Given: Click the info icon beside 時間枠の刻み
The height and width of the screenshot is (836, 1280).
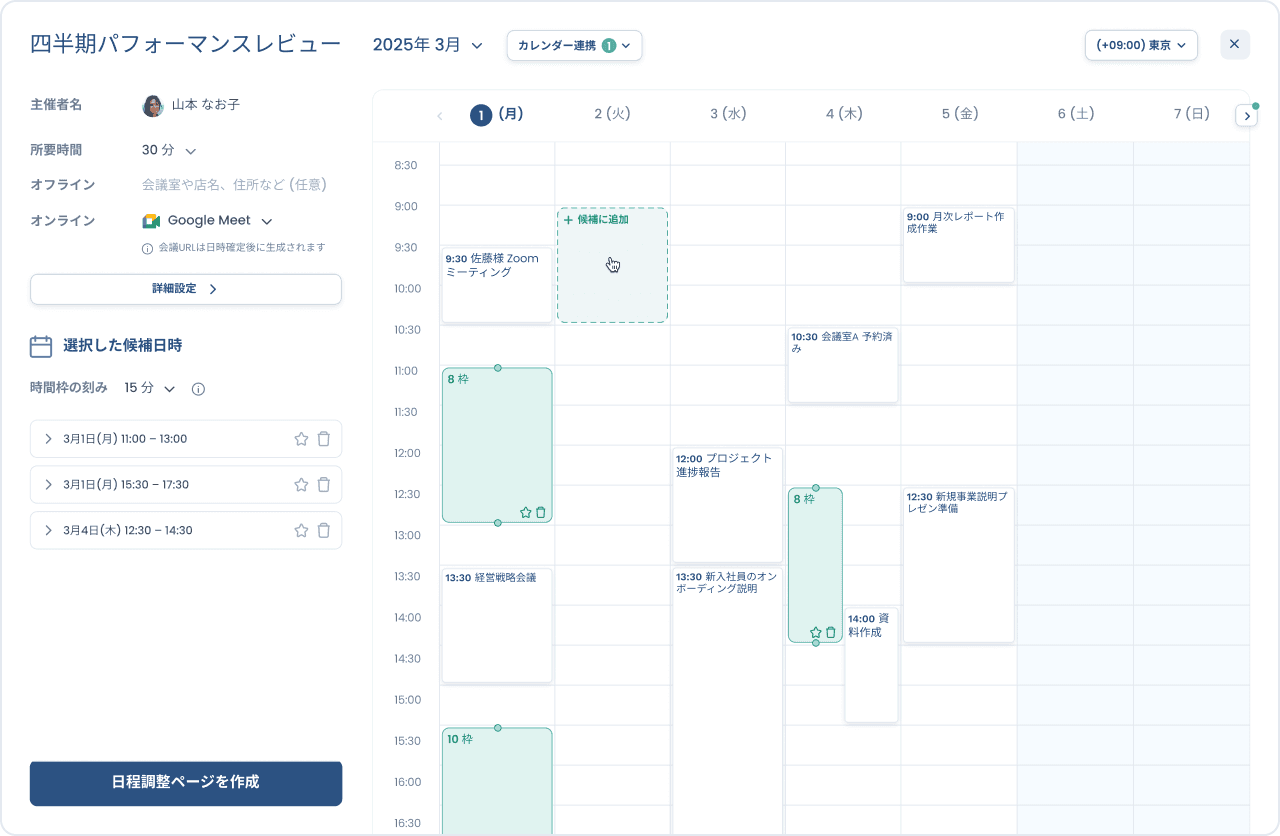Looking at the screenshot, I should [198, 389].
